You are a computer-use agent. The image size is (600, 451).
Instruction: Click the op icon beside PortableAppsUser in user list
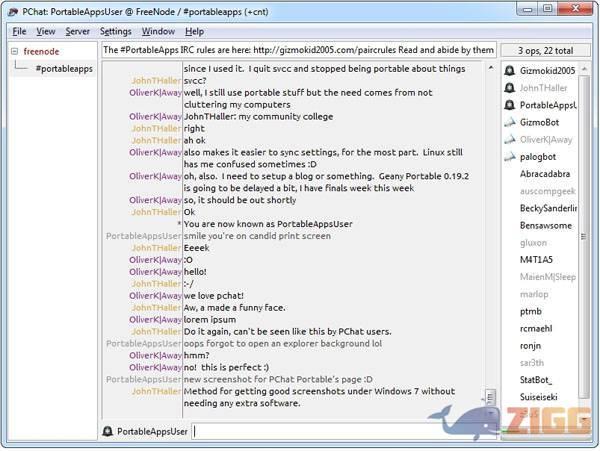click(x=510, y=105)
